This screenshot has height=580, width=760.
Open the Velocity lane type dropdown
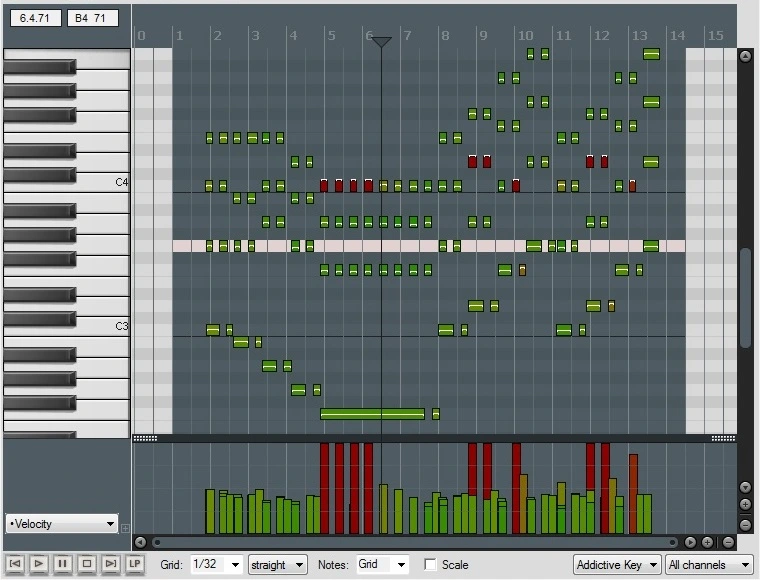click(62, 524)
